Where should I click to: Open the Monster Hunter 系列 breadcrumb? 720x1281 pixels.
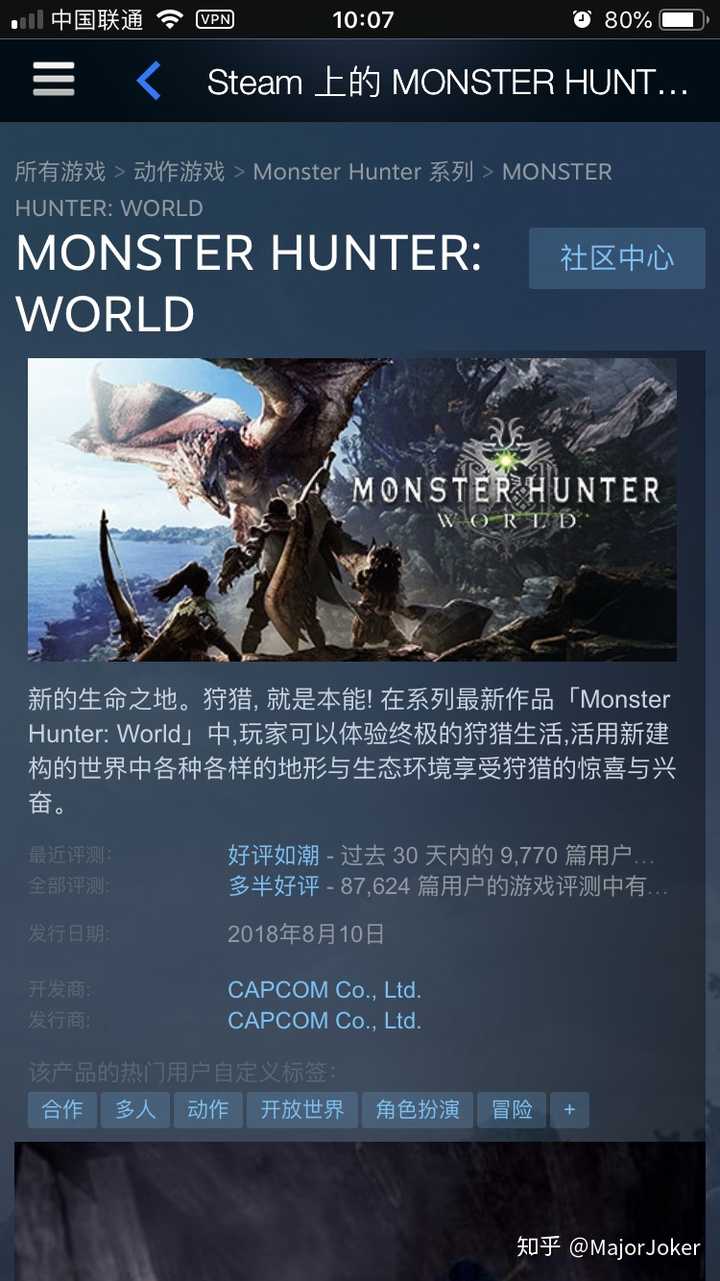[363, 171]
